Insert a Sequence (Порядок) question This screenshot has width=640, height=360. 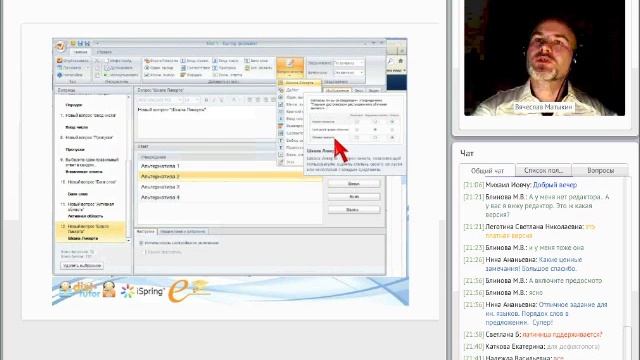pyautogui.click(x=191, y=75)
